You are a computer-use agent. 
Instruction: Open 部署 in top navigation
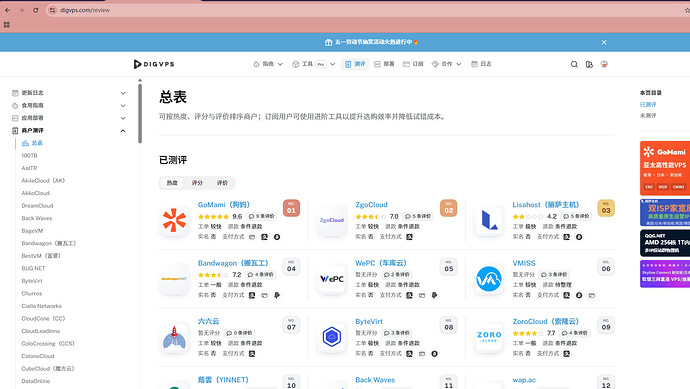click(x=384, y=64)
